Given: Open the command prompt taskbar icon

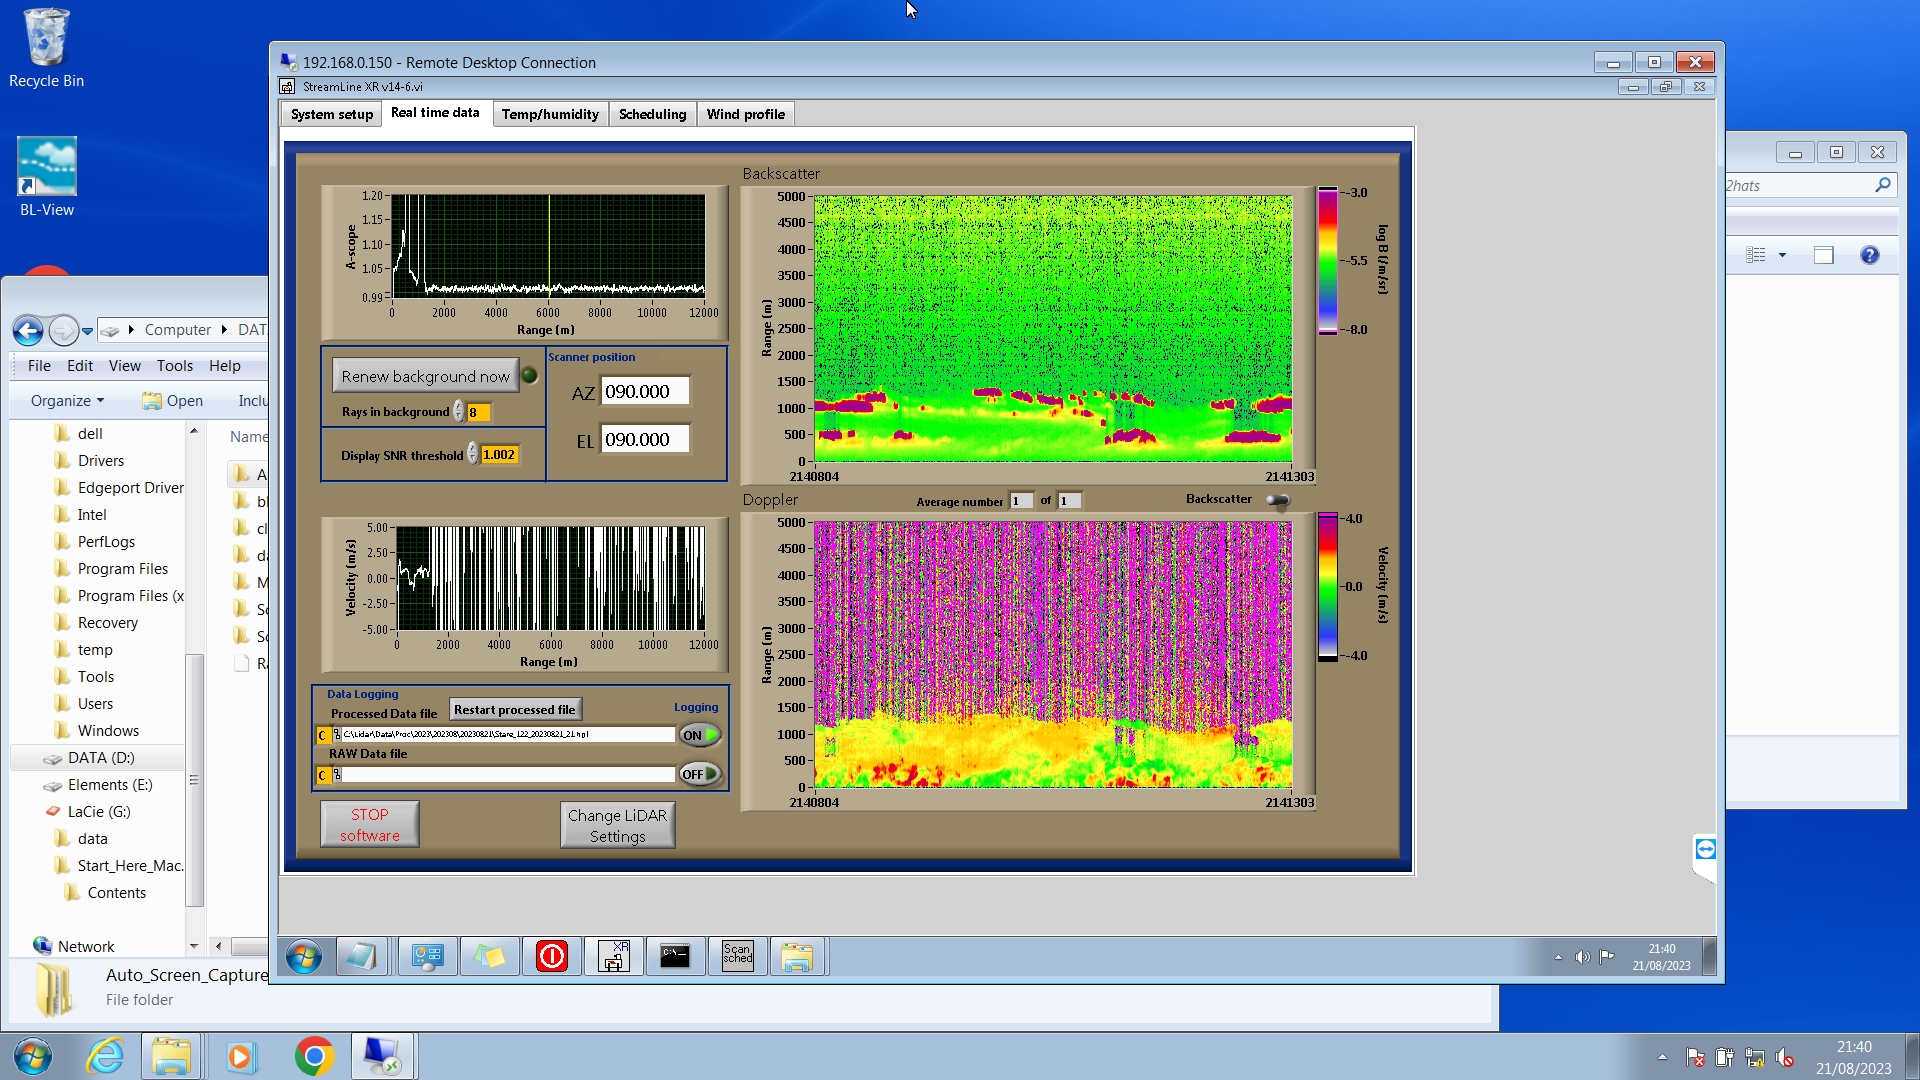Looking at the screenshot, I should [x=675, y=957].
